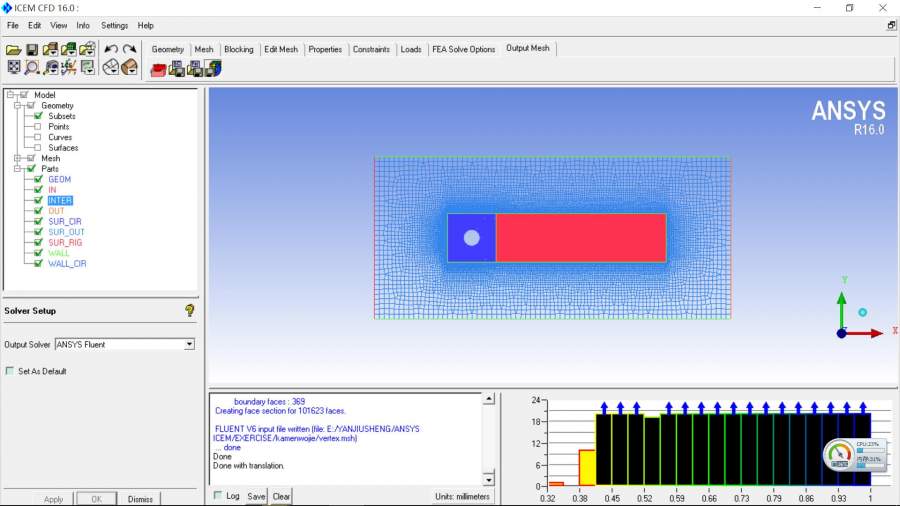900x506 pixels.
Task: Select the Box Zoom magnifier icon
Action: click(32, 68)
